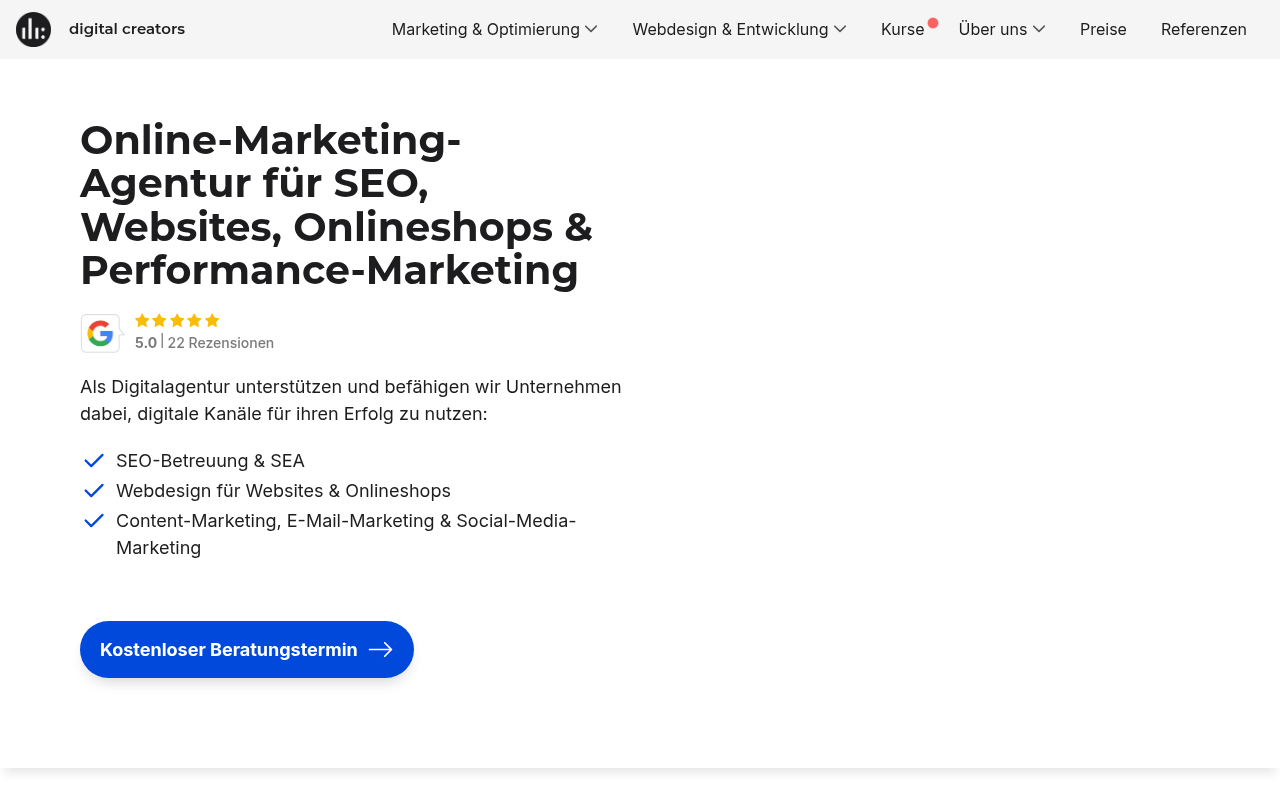The height and width of the screenshot is (800, 1280).
Task: Open the Preise page
Action: (1103, 29)
